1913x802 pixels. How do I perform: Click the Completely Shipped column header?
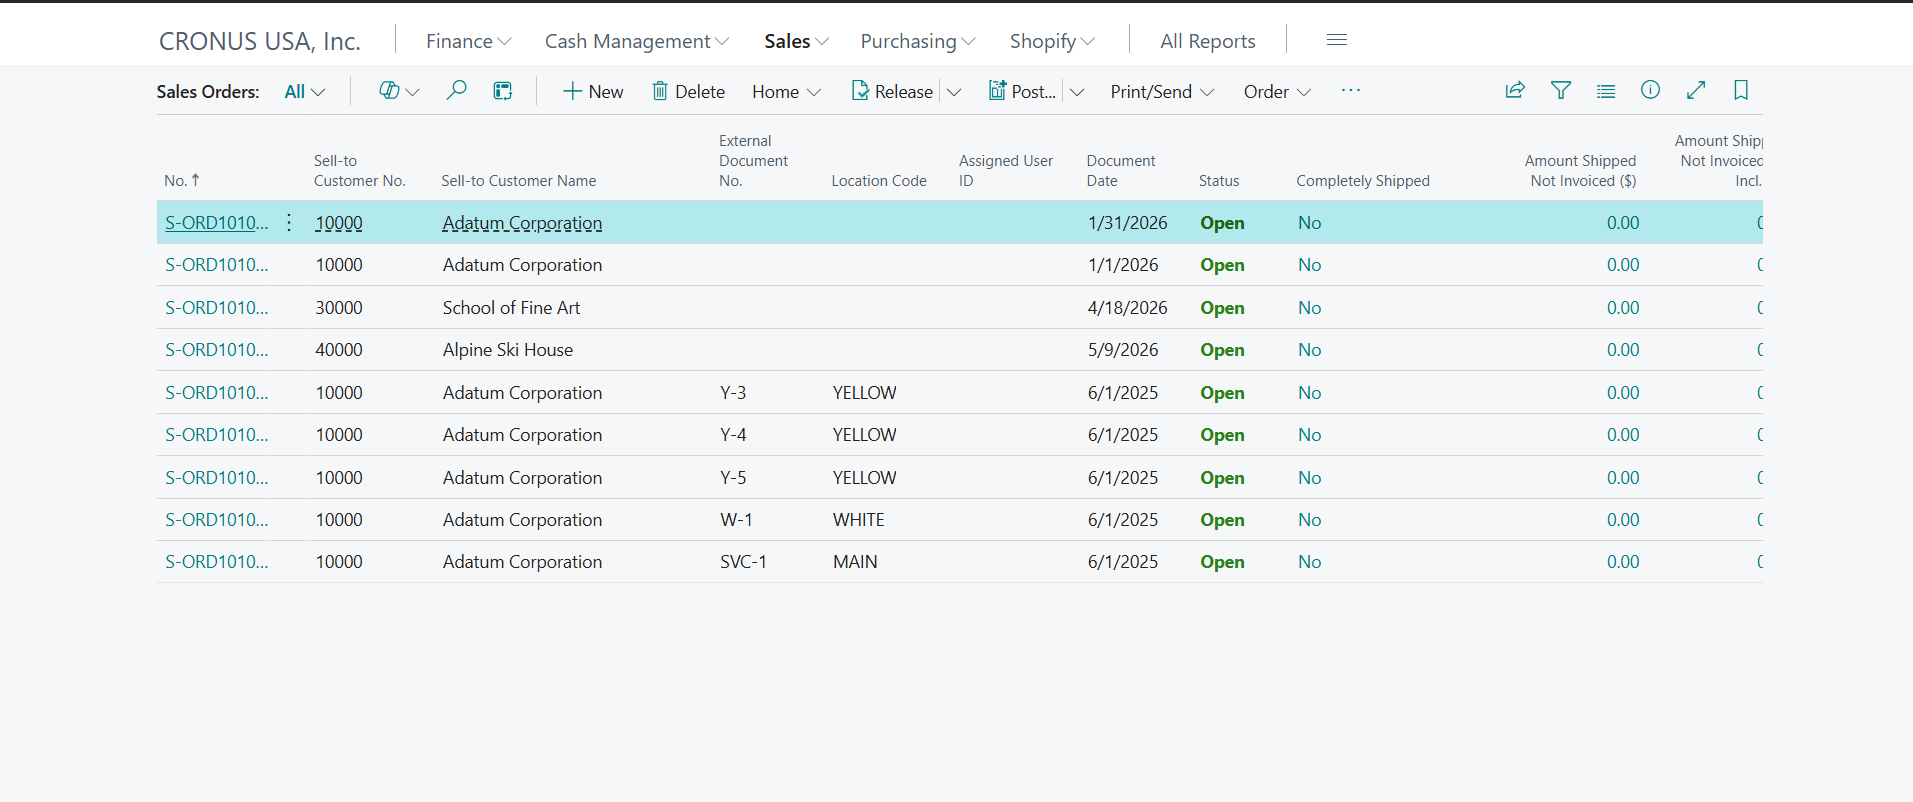(1362, 180)
